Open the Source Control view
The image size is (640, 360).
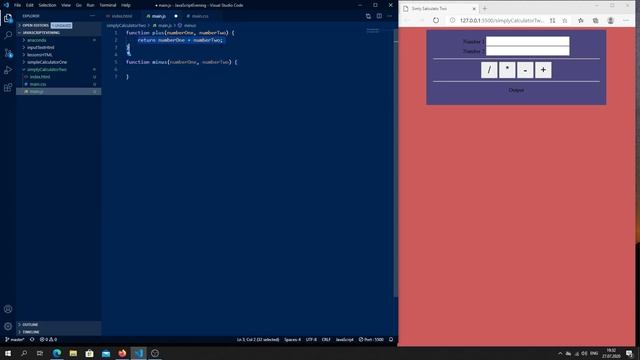tap(8, 53)
